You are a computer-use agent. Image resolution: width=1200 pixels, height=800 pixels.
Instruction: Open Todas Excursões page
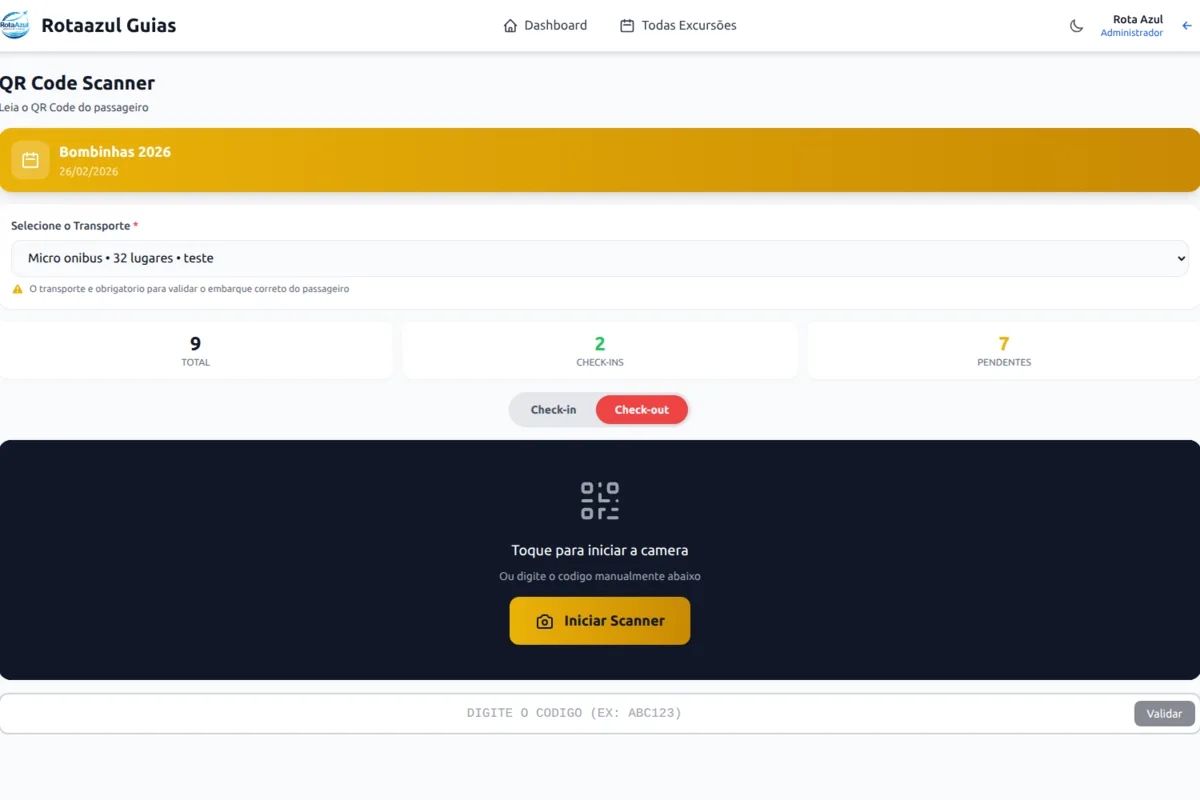pos(678,26)
